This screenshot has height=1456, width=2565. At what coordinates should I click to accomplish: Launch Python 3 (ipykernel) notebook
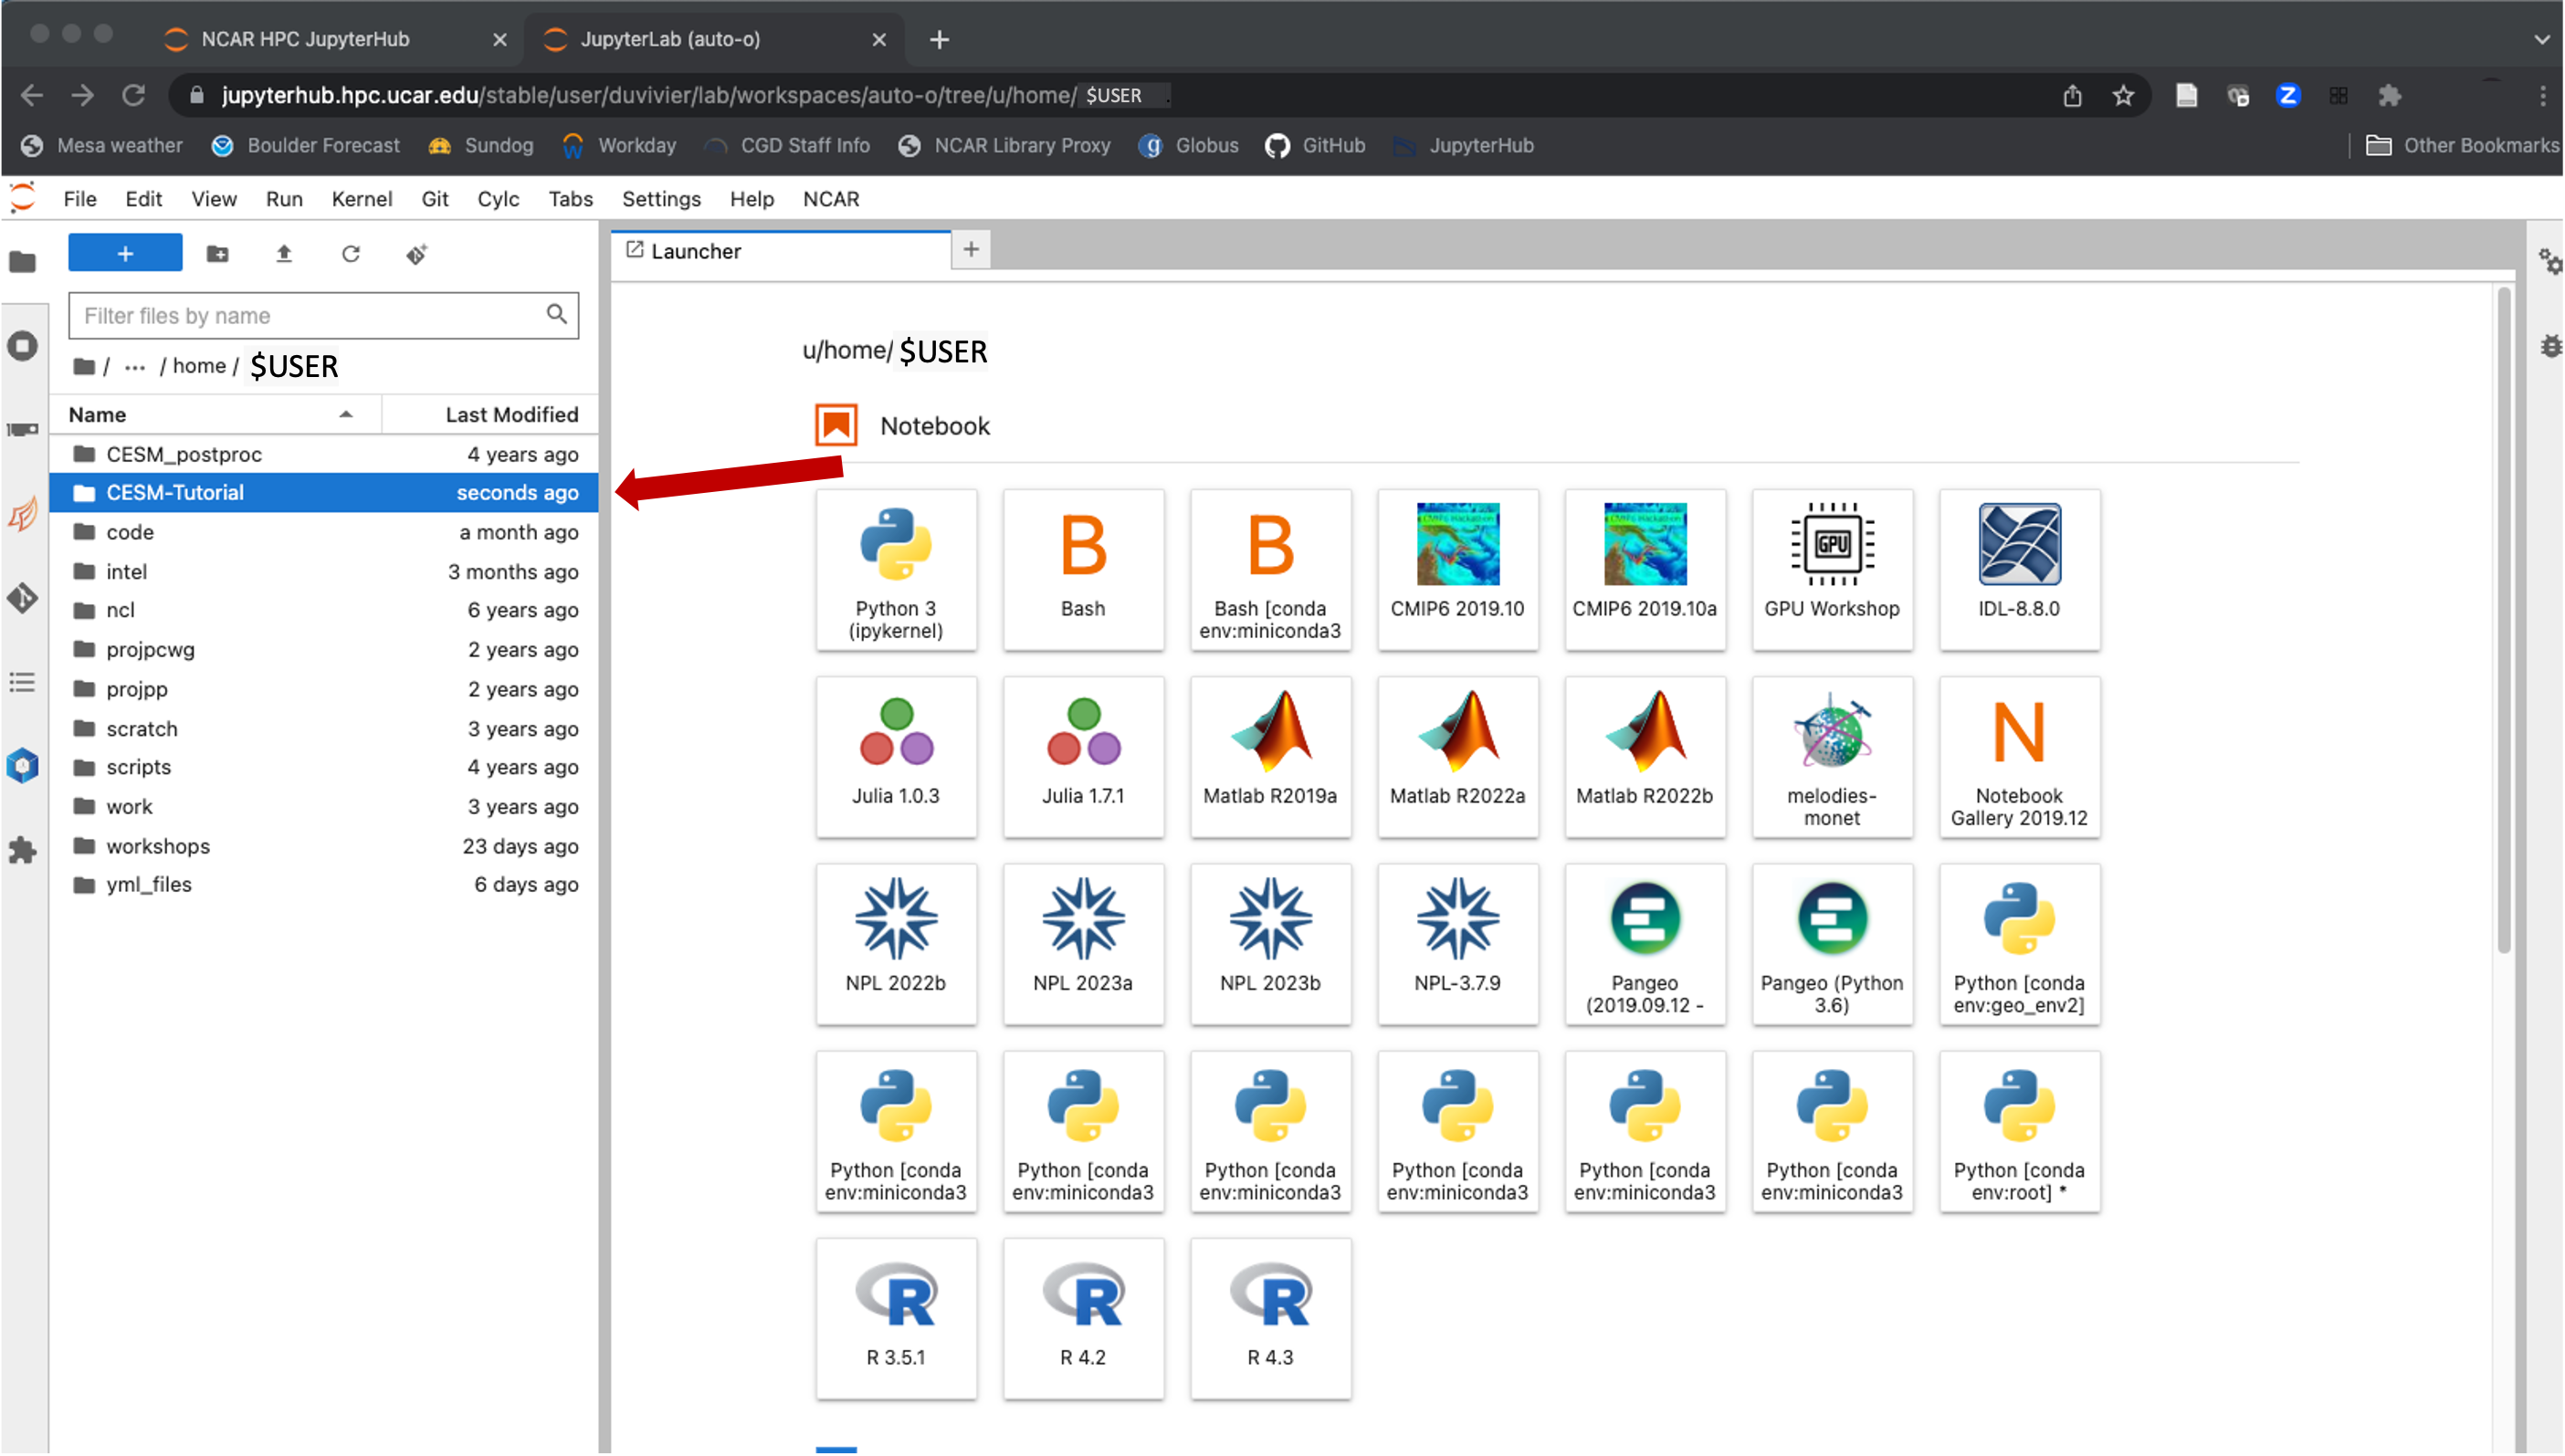(x=895, y=570)
